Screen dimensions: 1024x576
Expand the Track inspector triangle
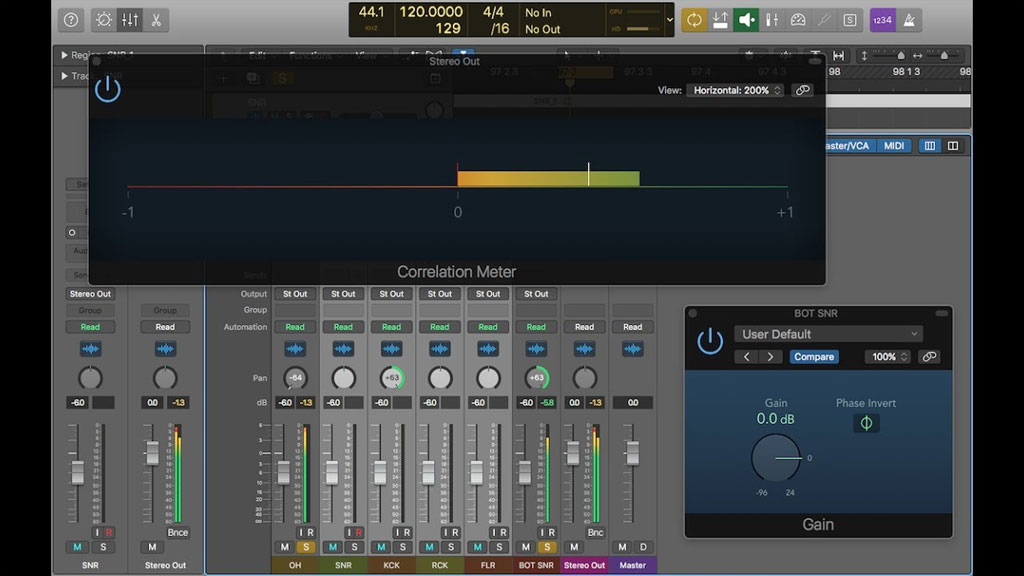(64, 76)
